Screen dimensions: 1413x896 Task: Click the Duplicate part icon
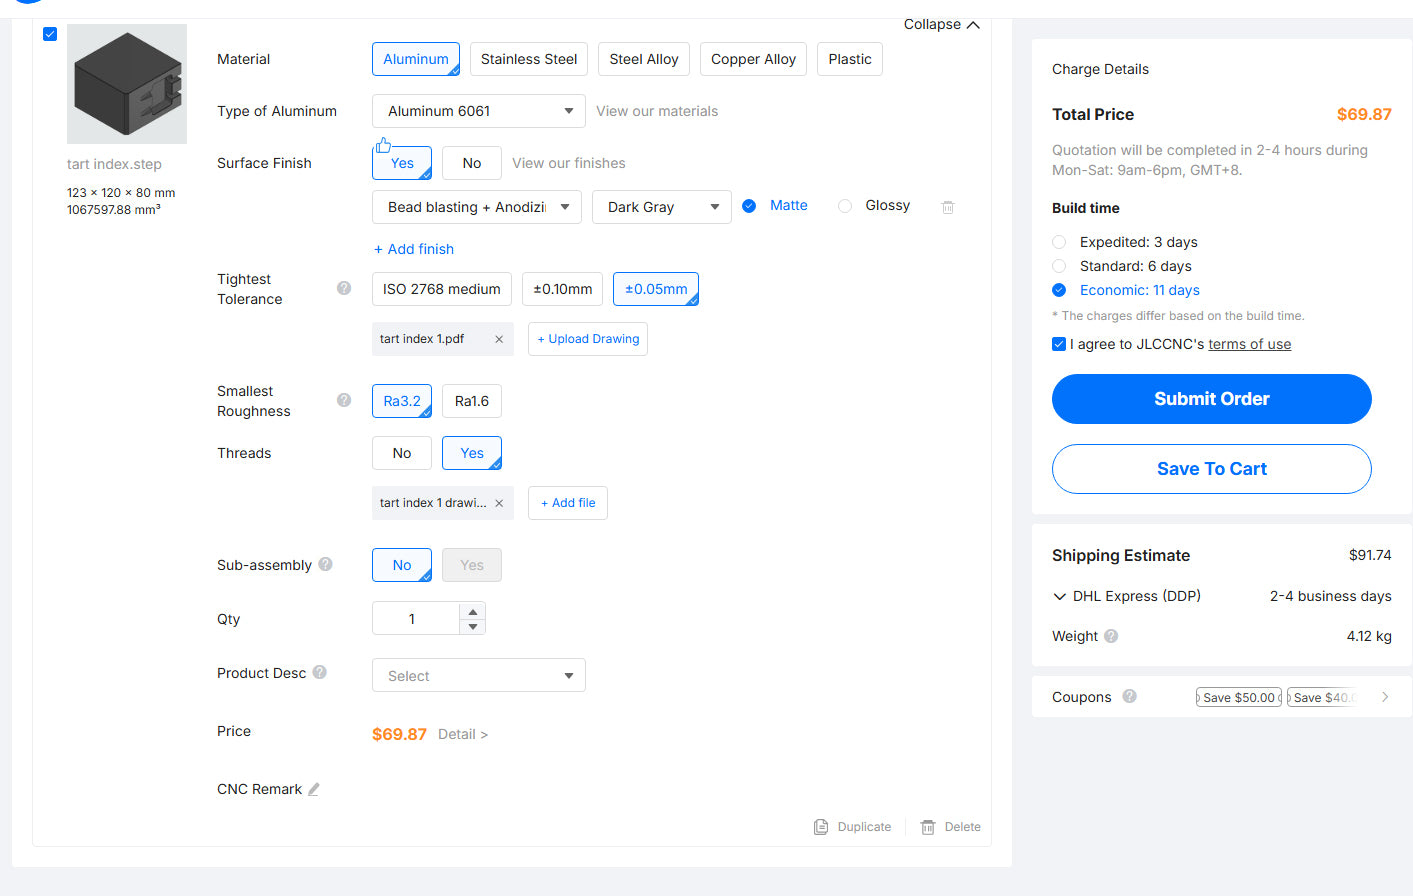821,827
